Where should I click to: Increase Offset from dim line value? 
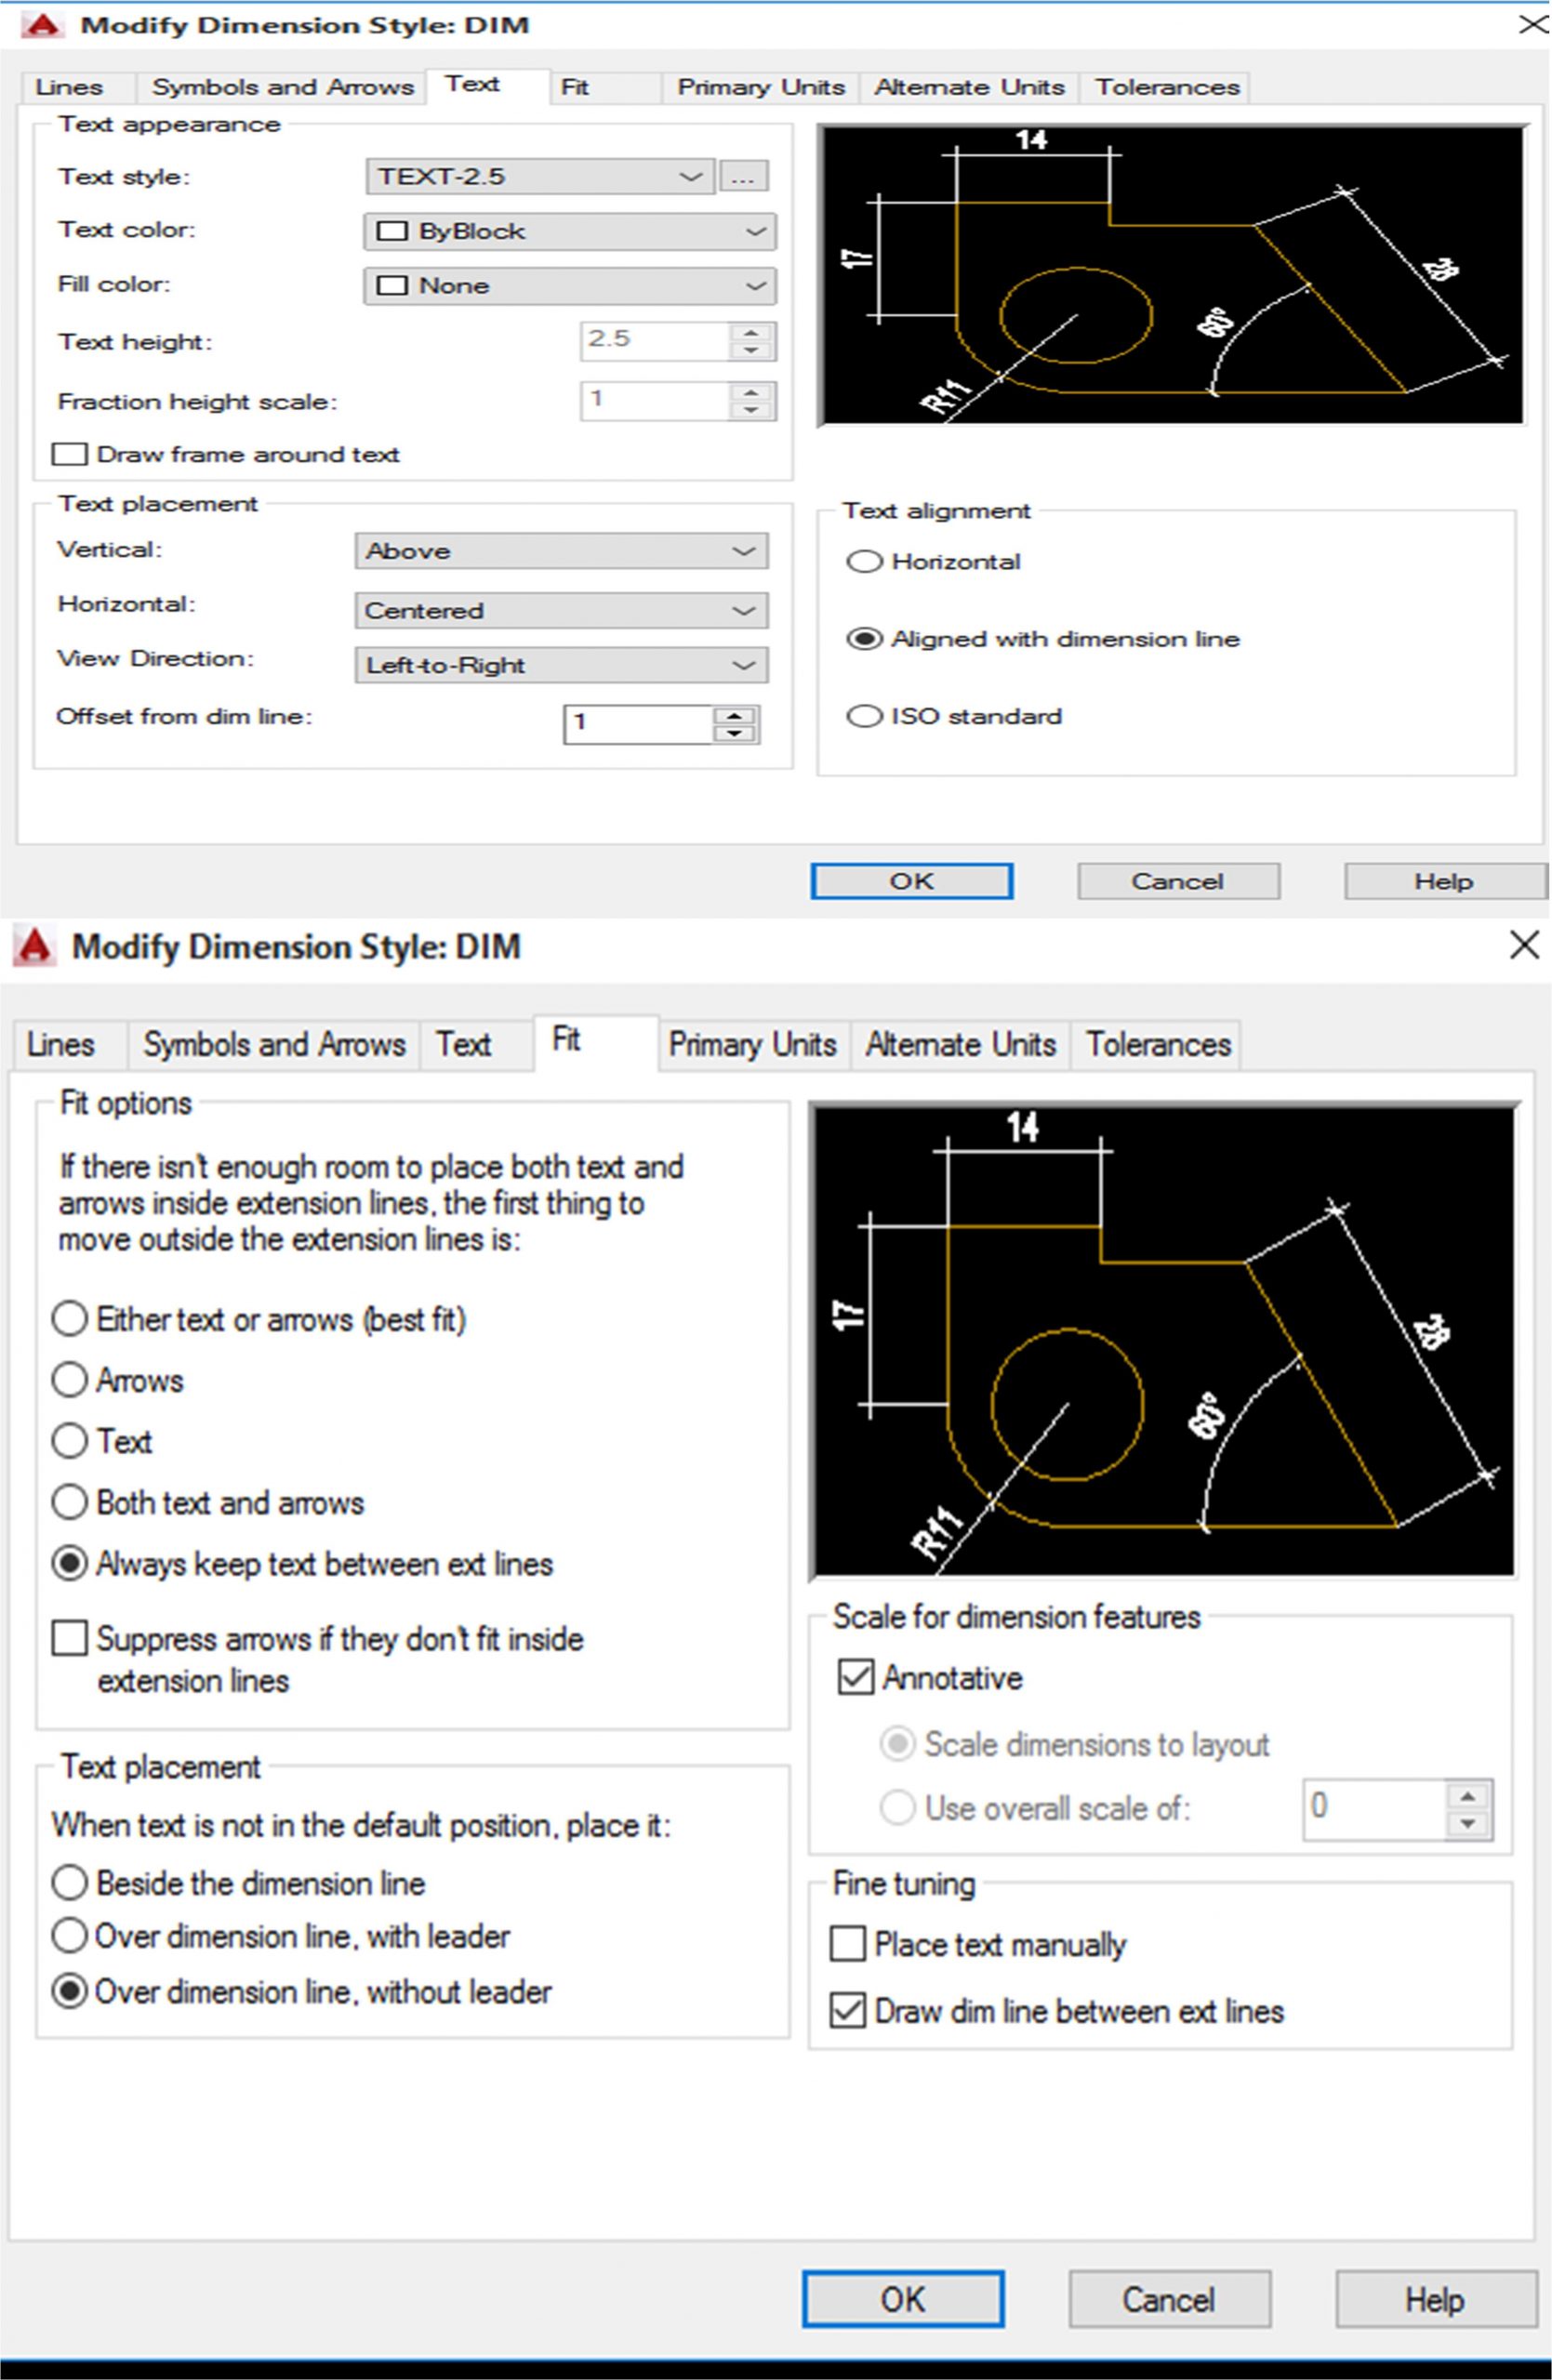tap(735, 715)
